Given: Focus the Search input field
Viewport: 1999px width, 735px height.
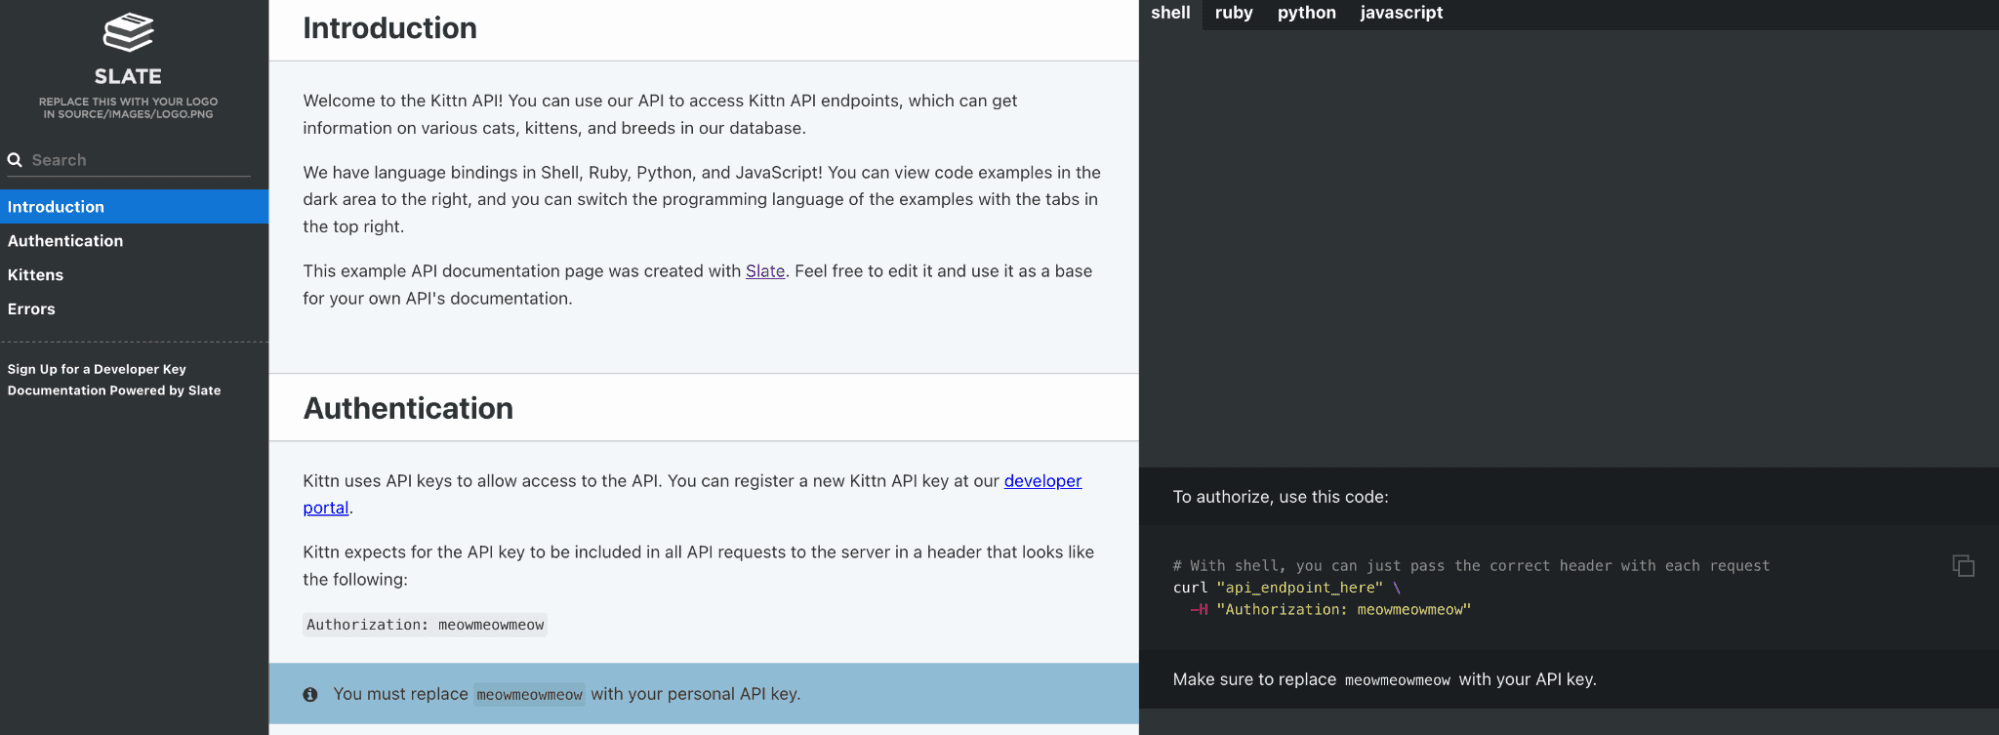Looking at the screenshot, I should [x=128, y=160].
